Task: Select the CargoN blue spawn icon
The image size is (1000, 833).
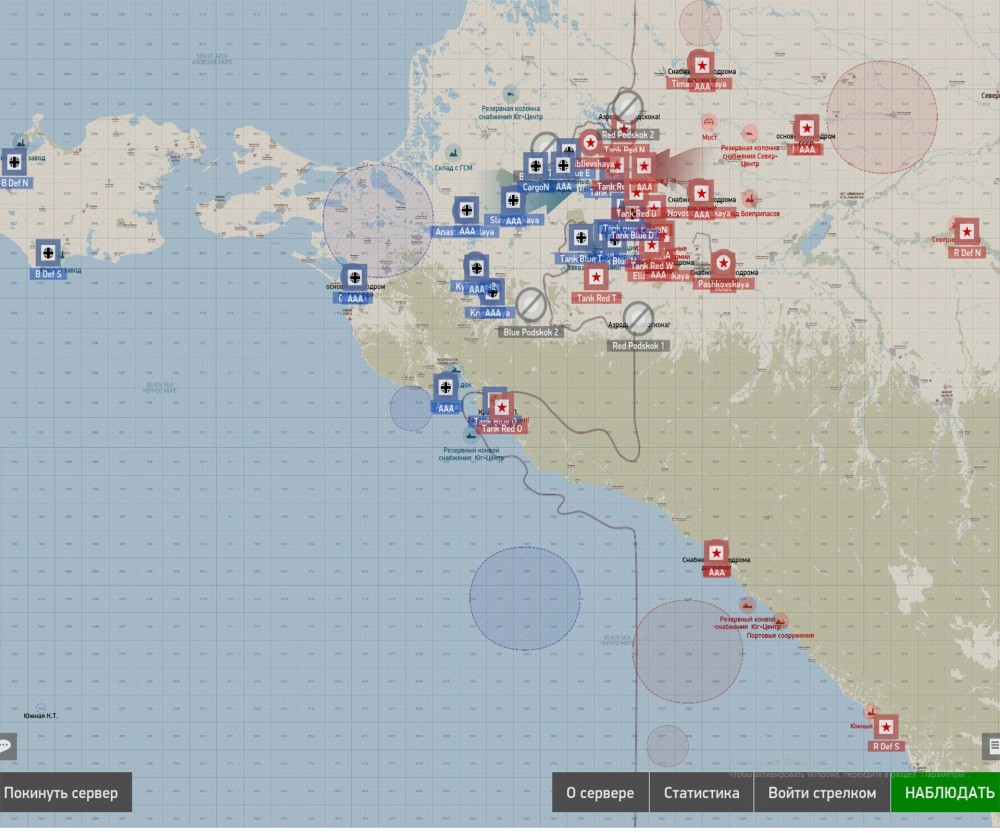Action: 536,166
